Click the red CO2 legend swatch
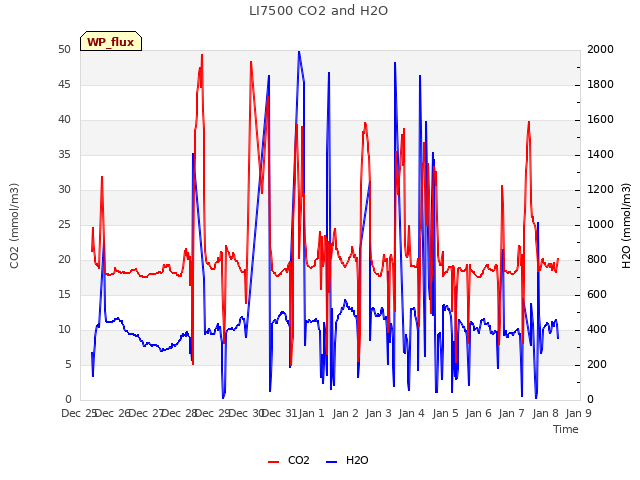This screenshot has width=640, height=480. pos(273,462)
